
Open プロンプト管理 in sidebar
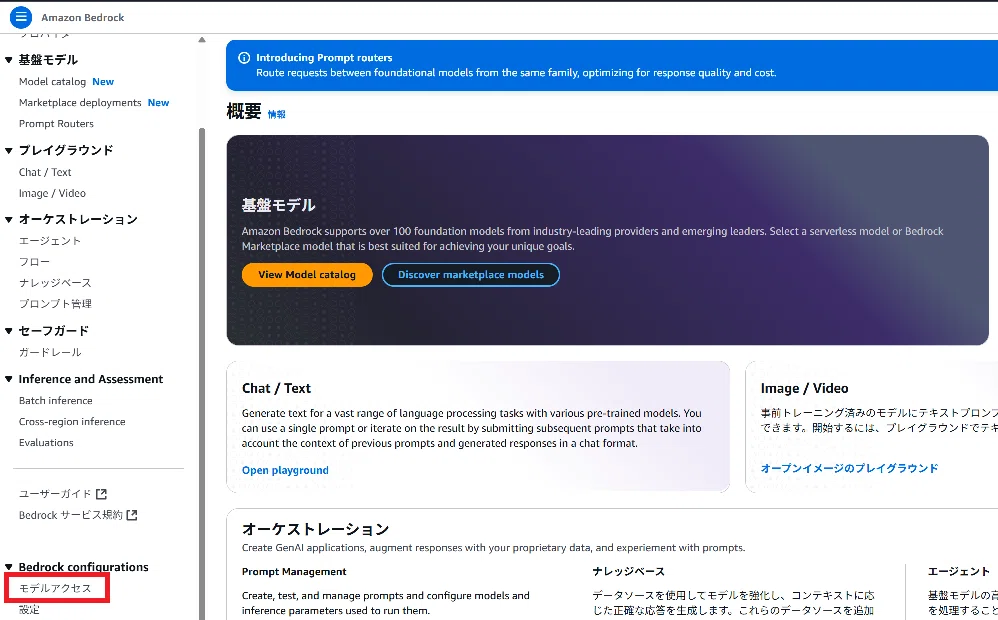click(x=55, y=304)
